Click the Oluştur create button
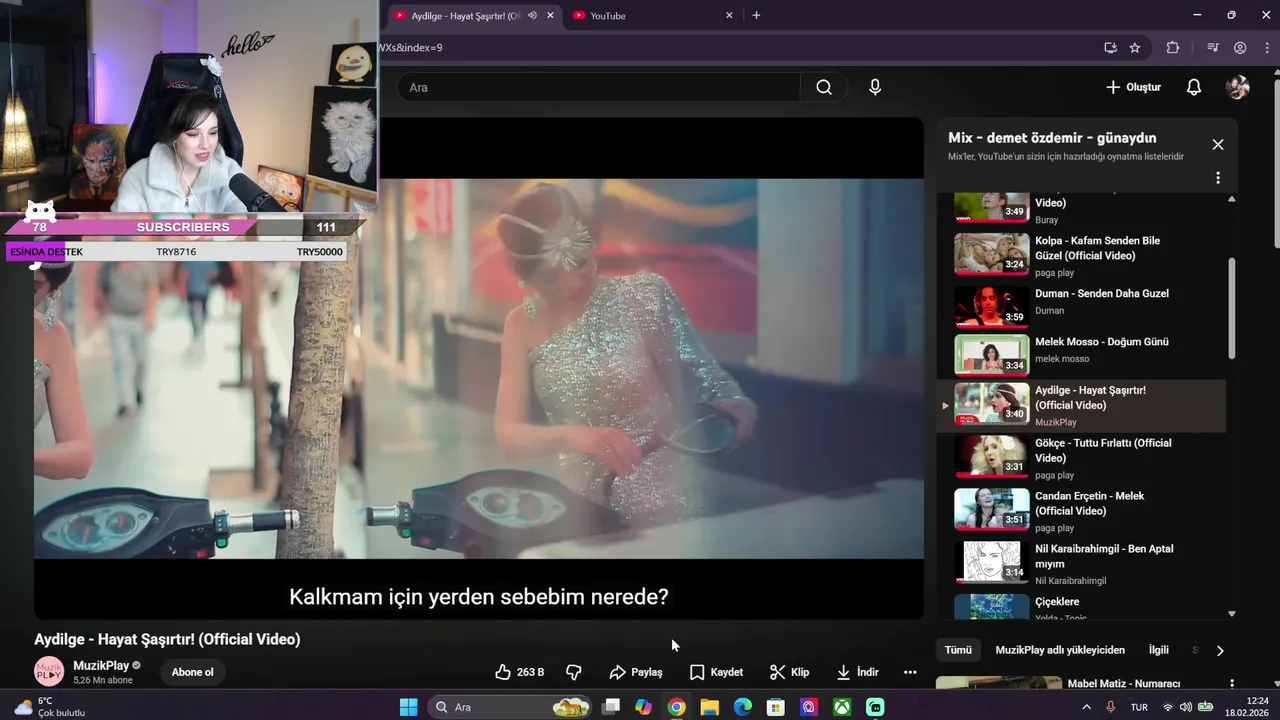 click(x=1133, y=87)
